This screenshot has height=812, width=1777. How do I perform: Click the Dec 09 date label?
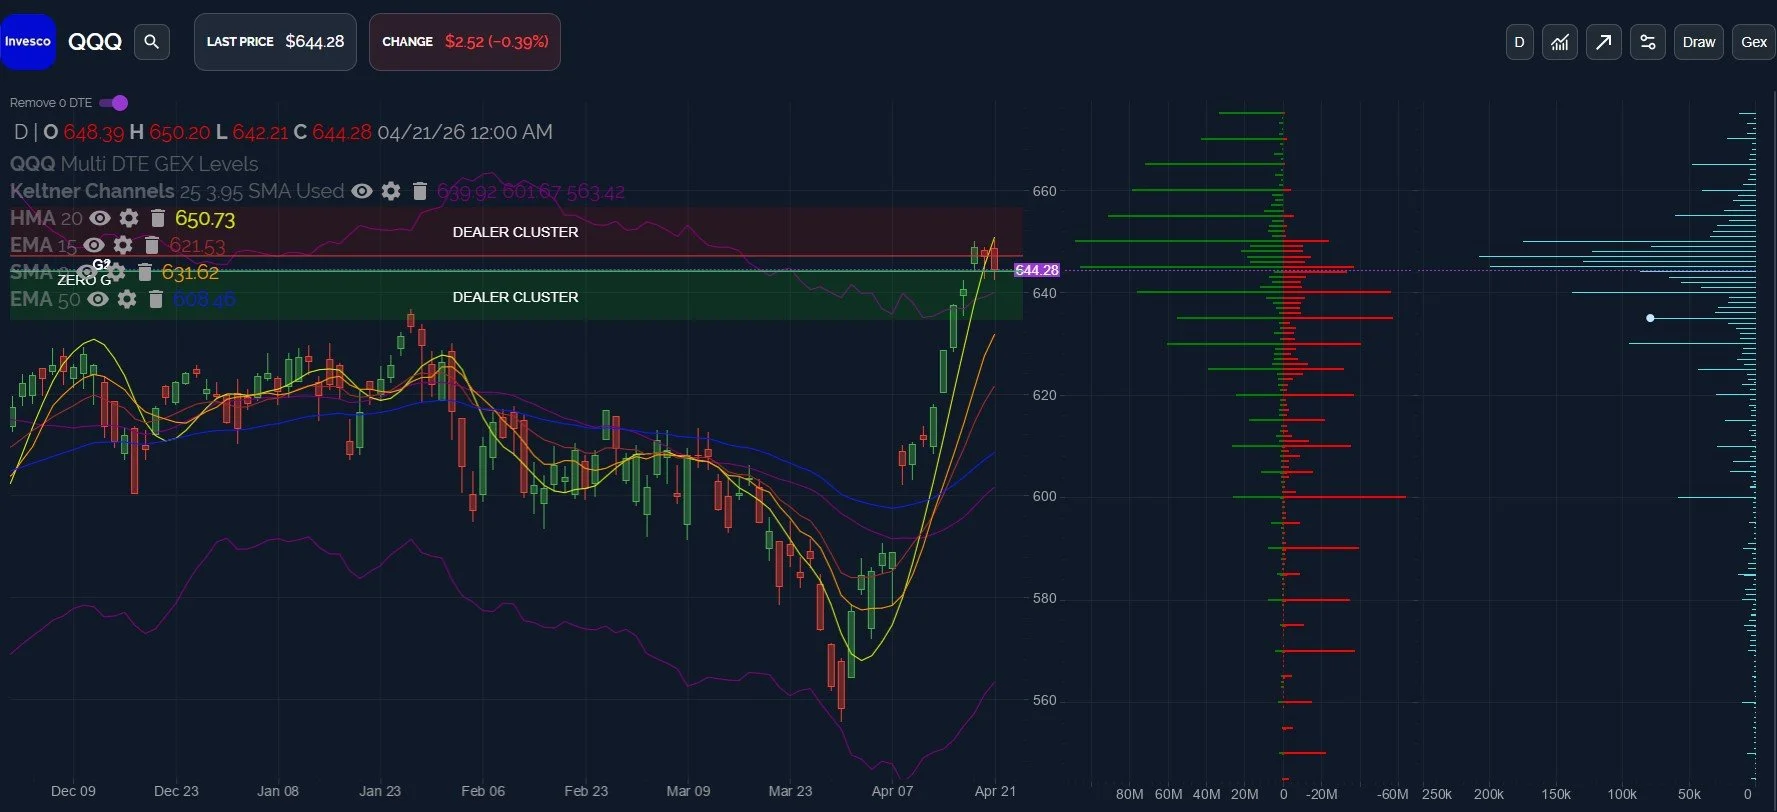coord(73,791)
